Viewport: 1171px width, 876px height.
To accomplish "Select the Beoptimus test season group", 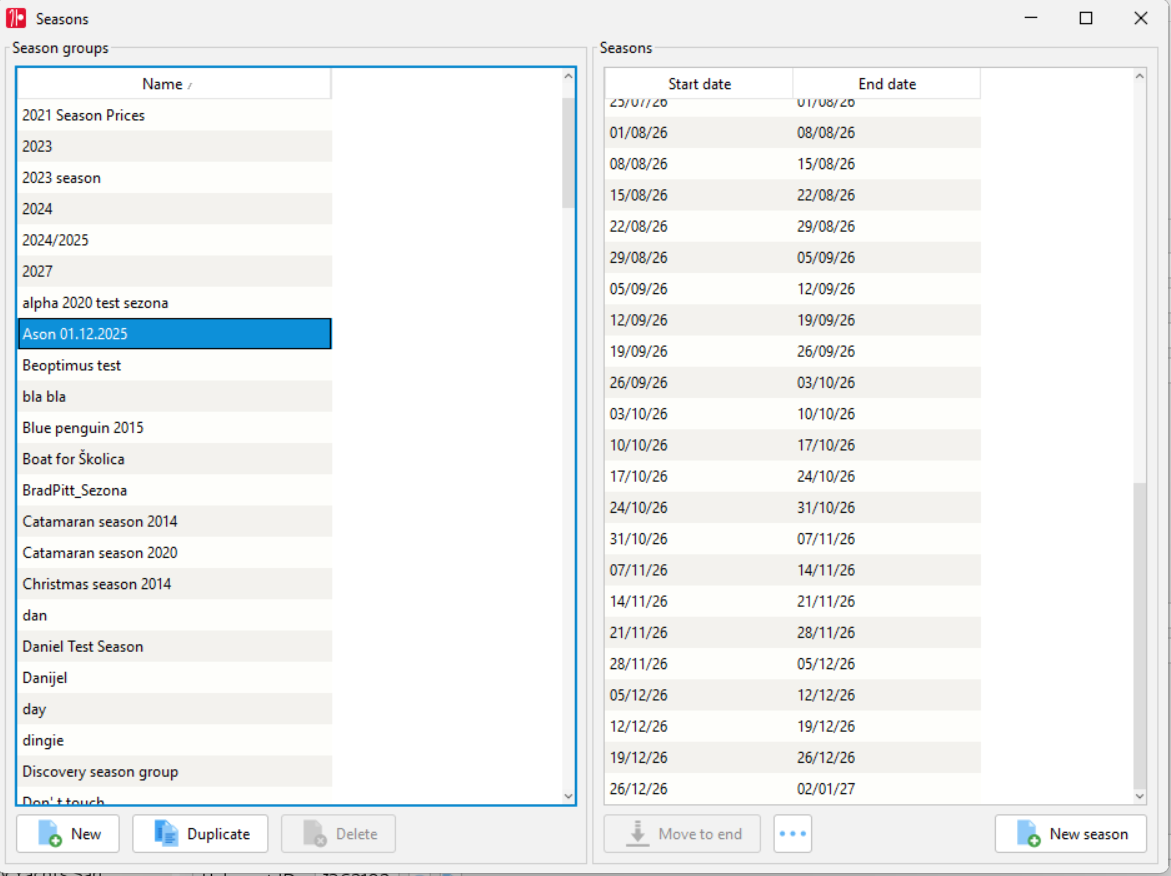I will click(x=174, y=365).
